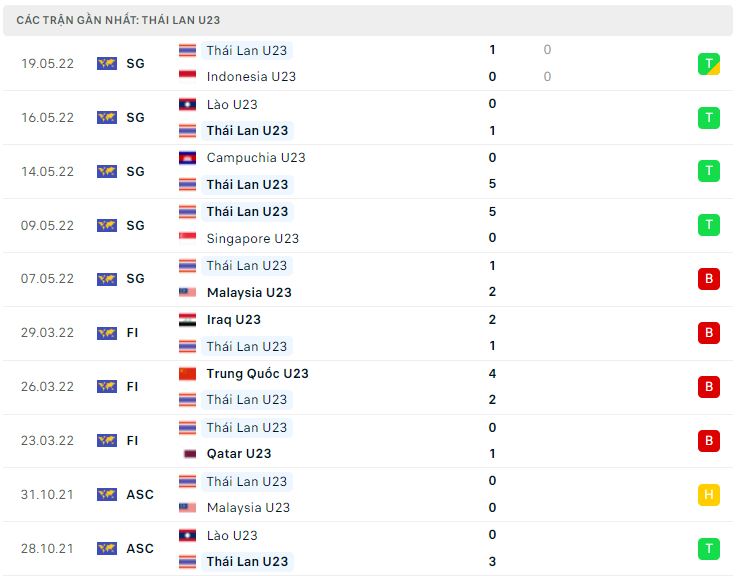Viewport: 738px width, 576px height.
Task: Click the 09.05.22 match date
Action: pyautogui.click(x=47, y=225)
